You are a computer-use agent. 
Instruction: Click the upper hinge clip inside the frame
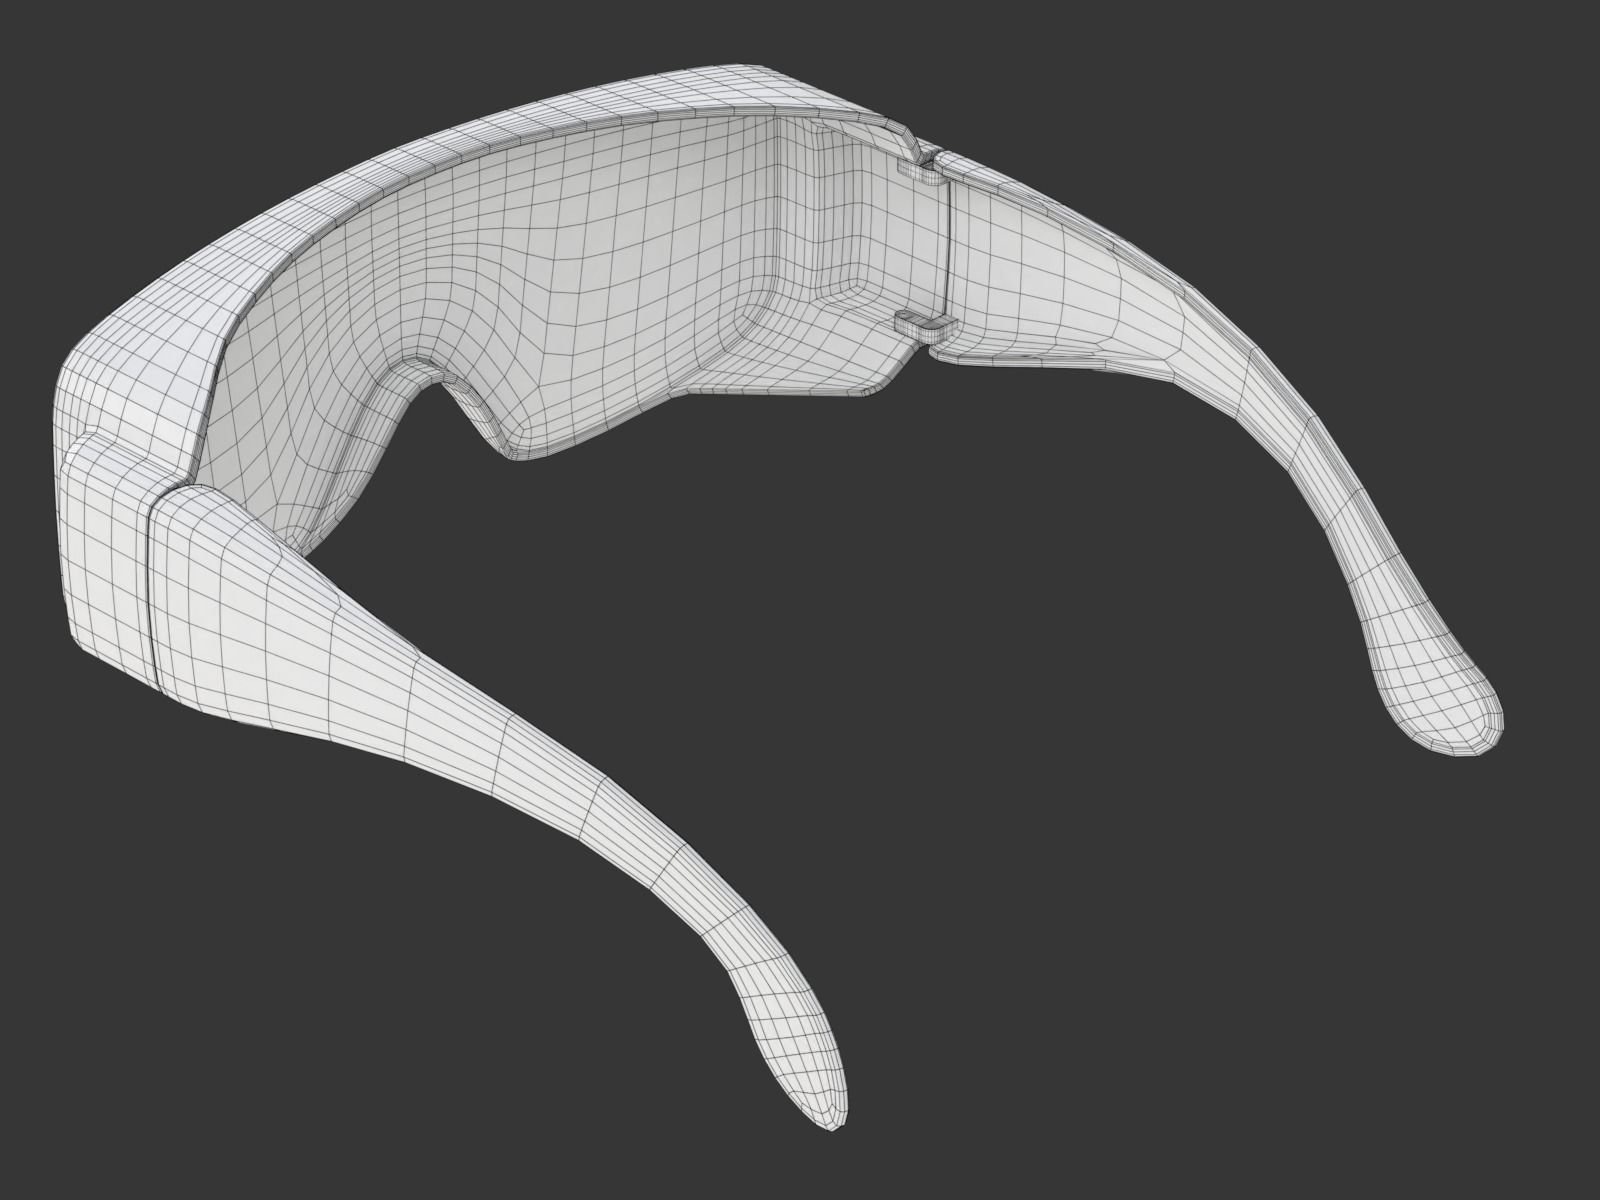922,176
